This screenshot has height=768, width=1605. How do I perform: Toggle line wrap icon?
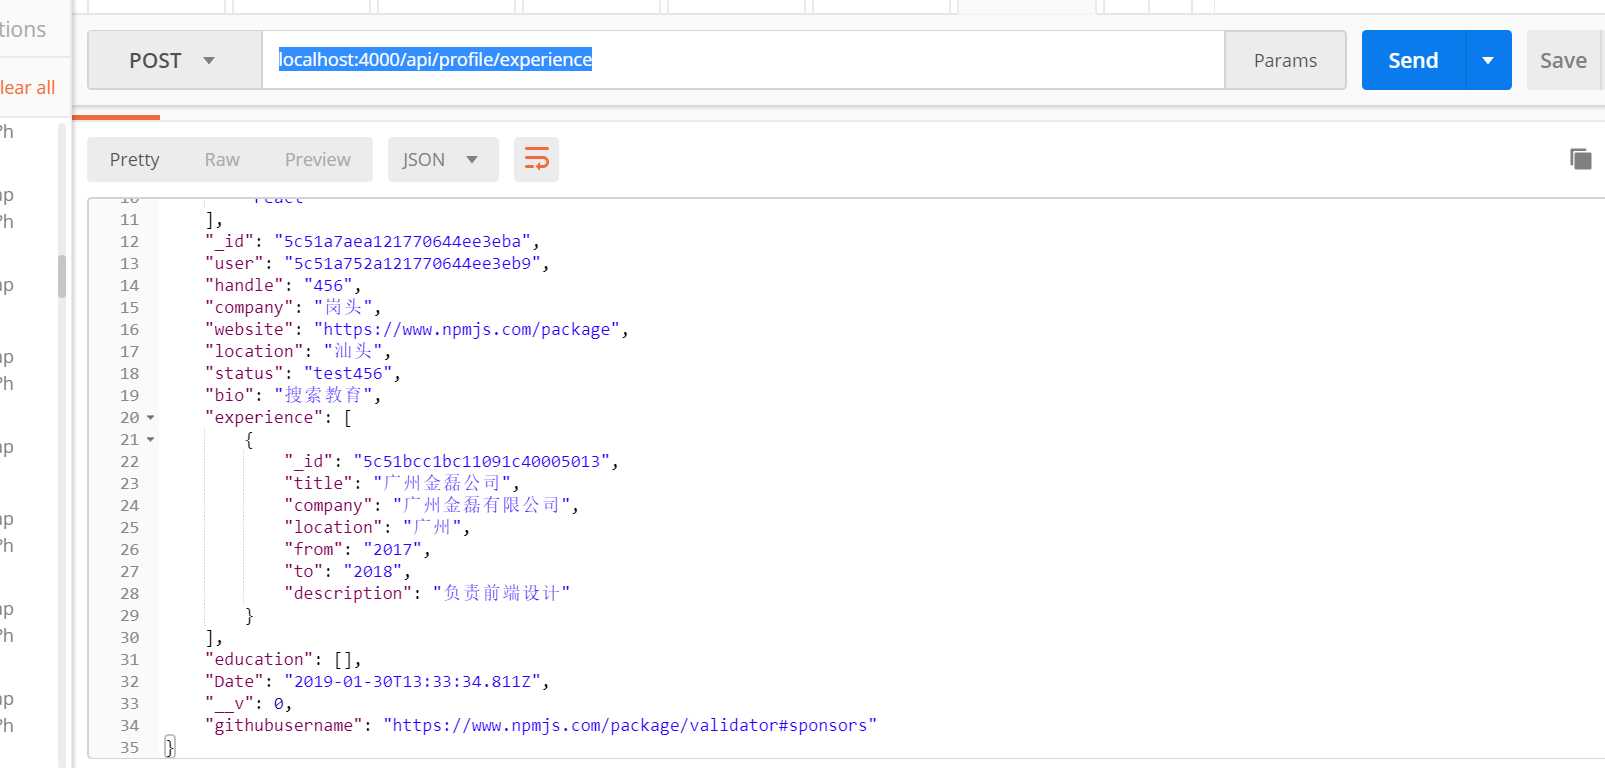tap(536, 160)
